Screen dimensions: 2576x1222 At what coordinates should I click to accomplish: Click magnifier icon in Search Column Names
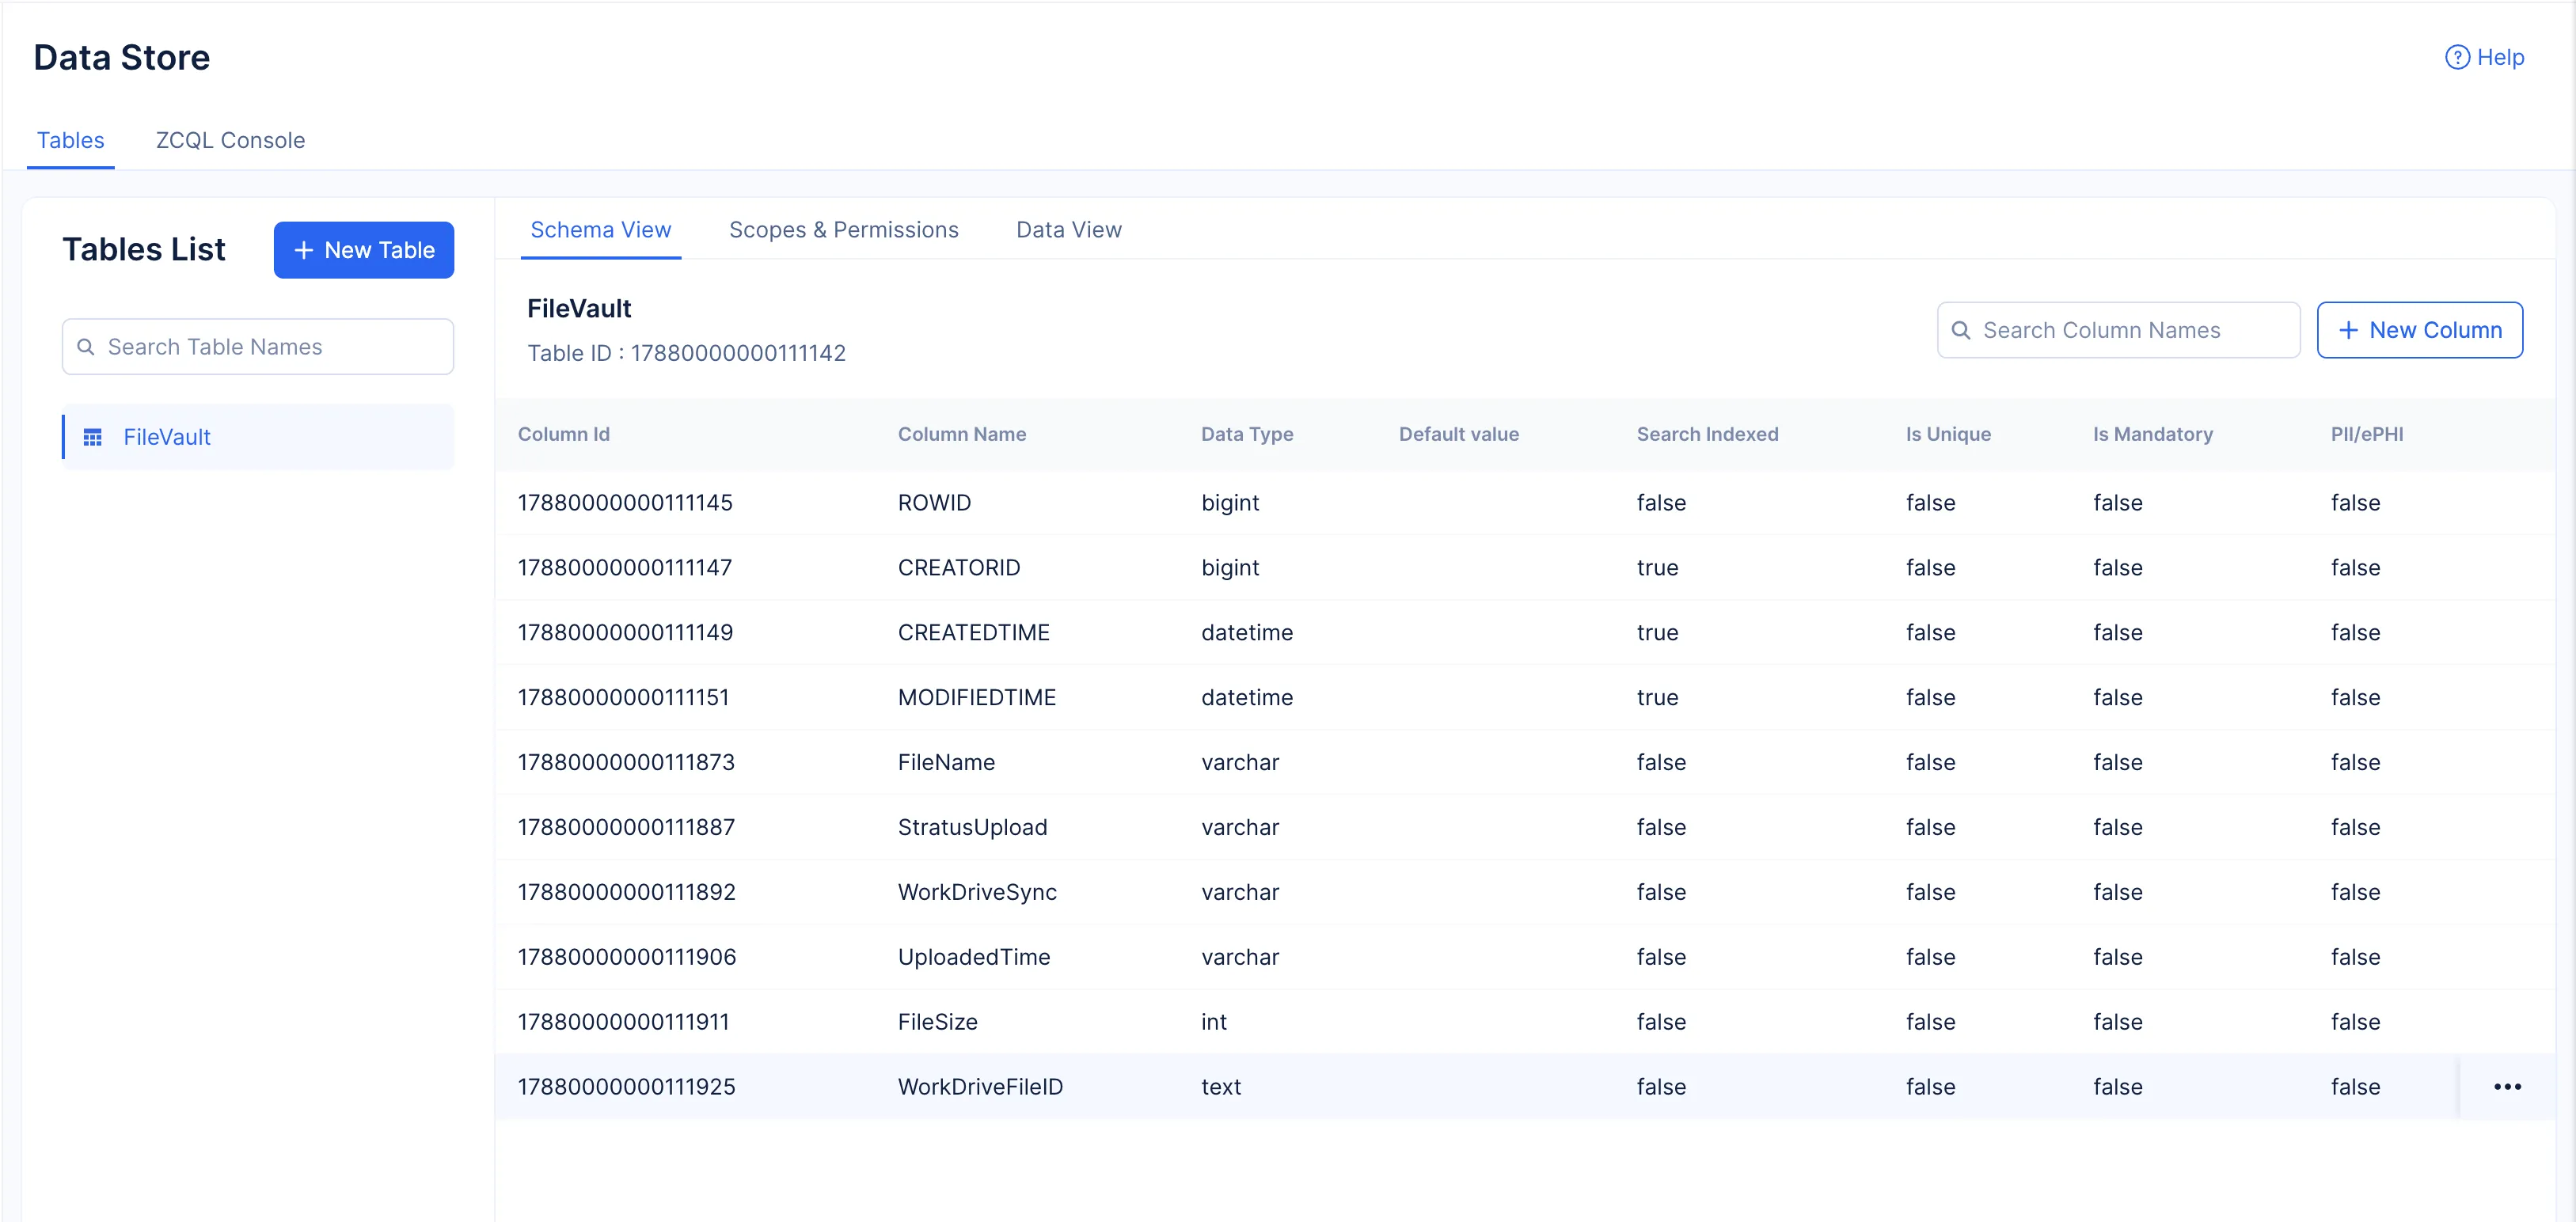pyautogui.click(x=1960, y=330)
